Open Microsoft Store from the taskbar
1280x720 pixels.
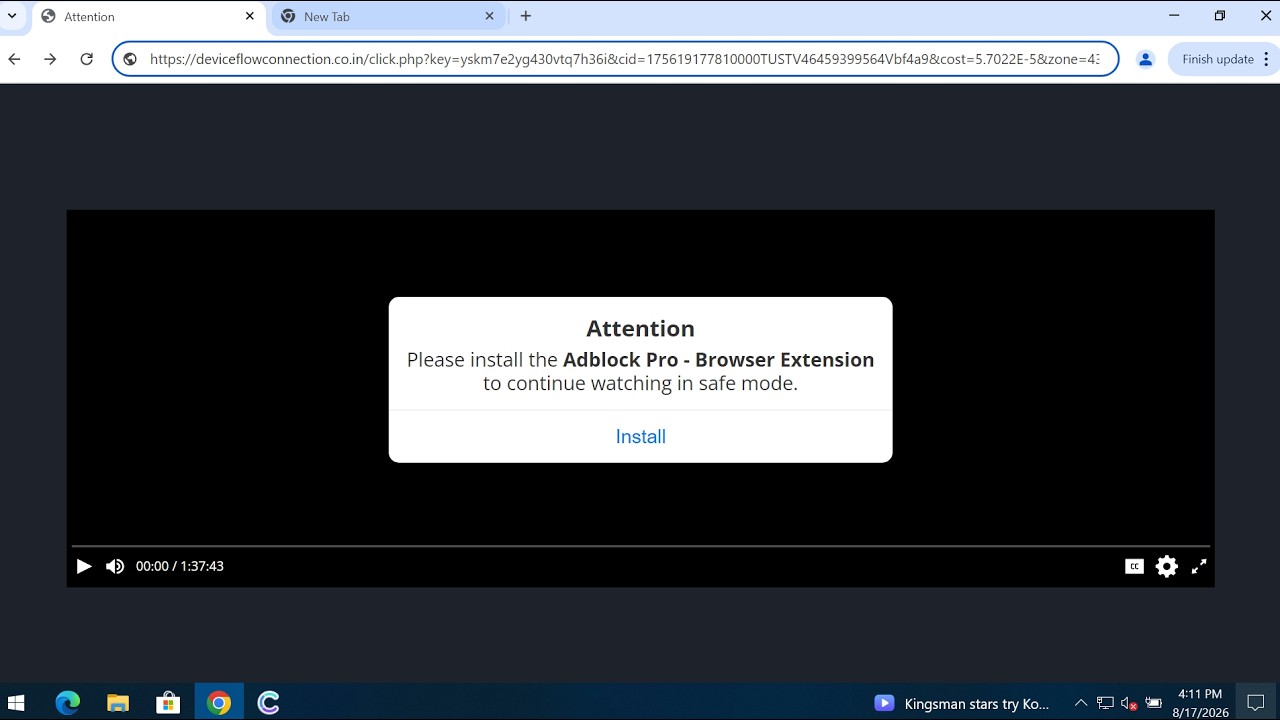(168, 703)
